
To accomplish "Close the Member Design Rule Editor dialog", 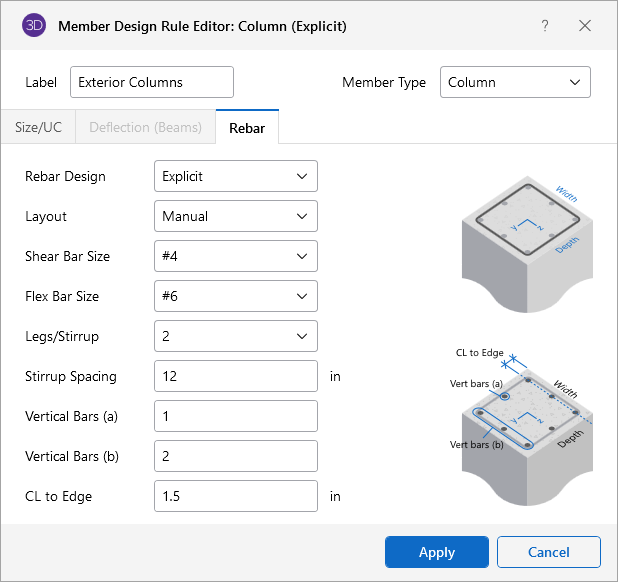I will pyautogui.click(x=585, y=26).
